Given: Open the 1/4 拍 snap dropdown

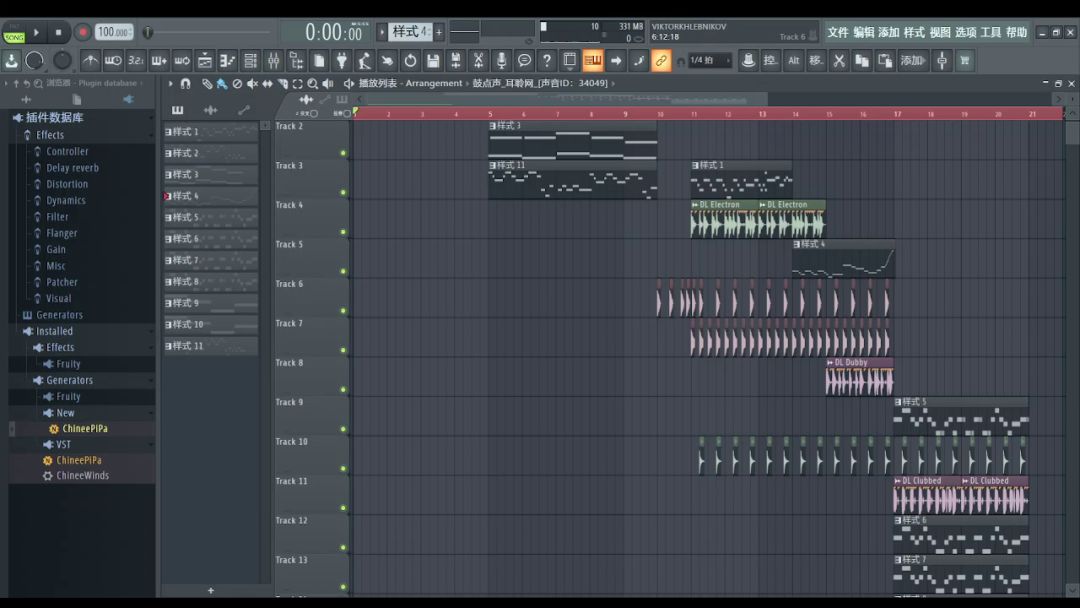Looking at the screenshot, I should click(x=709, y=61).
